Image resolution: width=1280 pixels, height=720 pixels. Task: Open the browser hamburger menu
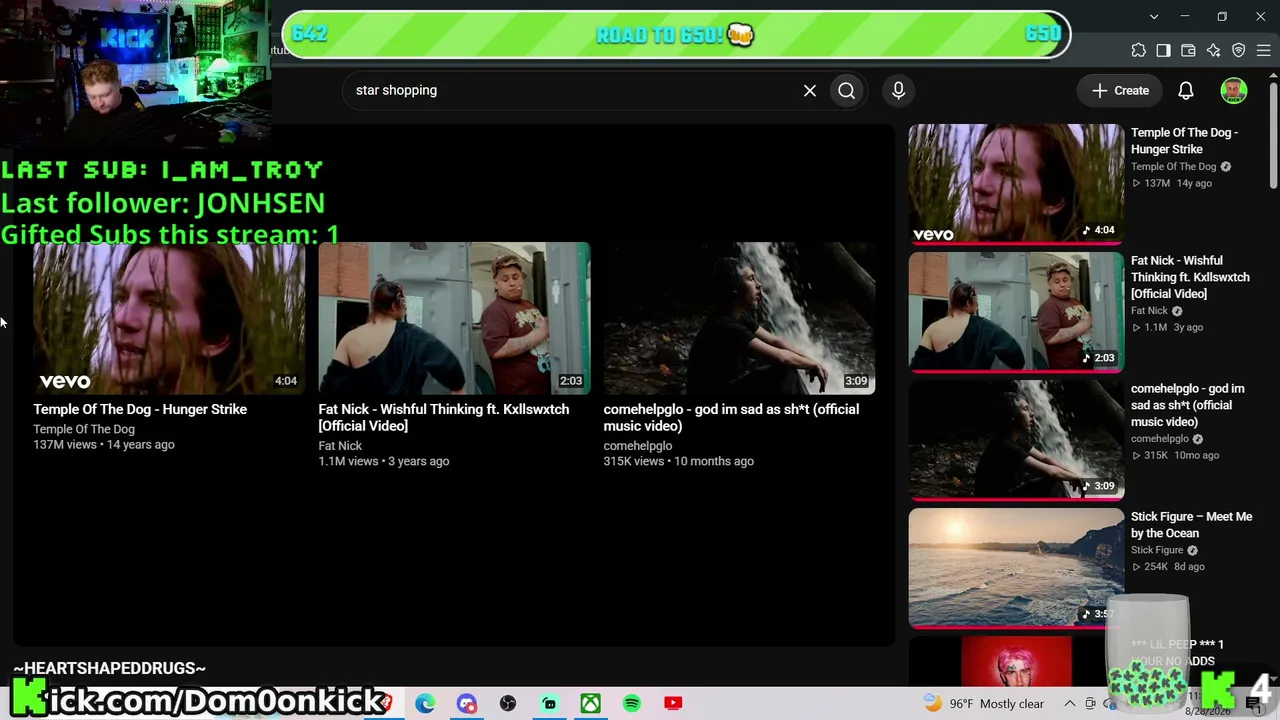coord(1263,50)
